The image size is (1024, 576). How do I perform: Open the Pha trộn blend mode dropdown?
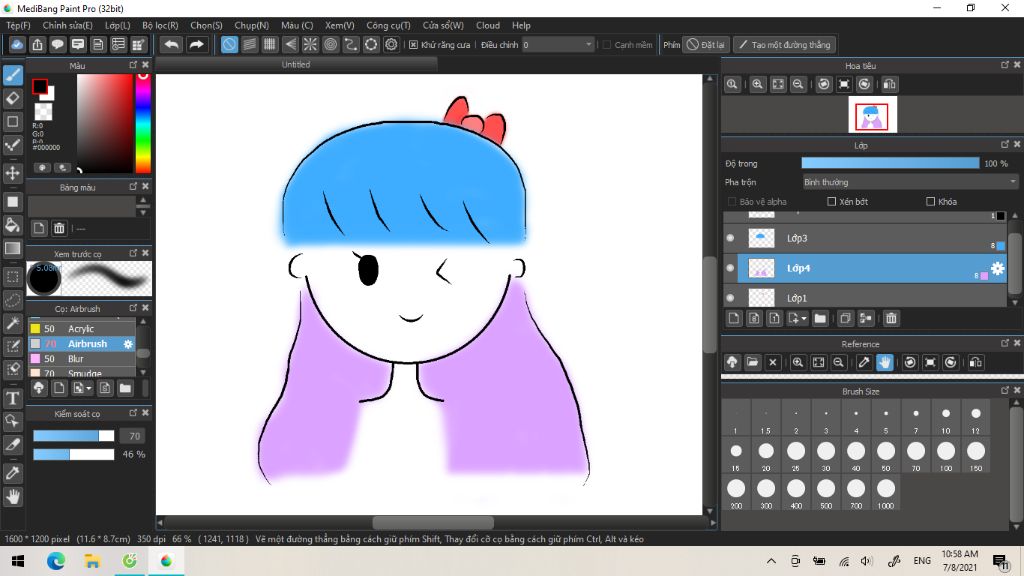coord(910,182)
